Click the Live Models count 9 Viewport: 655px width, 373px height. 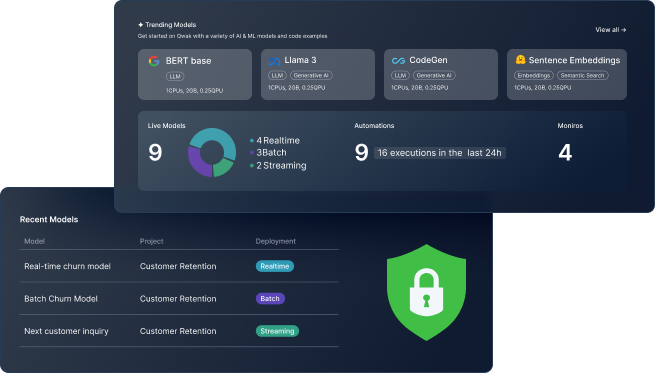[x=155, y=152]
